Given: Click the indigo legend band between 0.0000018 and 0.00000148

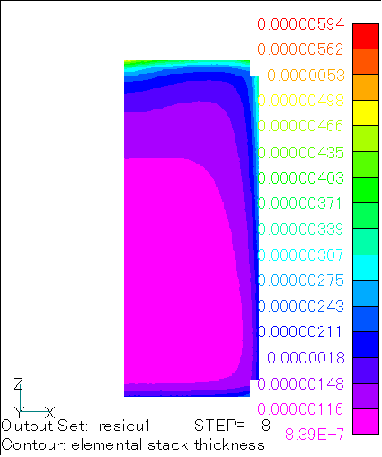Looking at the screenshot, I should click(x=365, y=370).
